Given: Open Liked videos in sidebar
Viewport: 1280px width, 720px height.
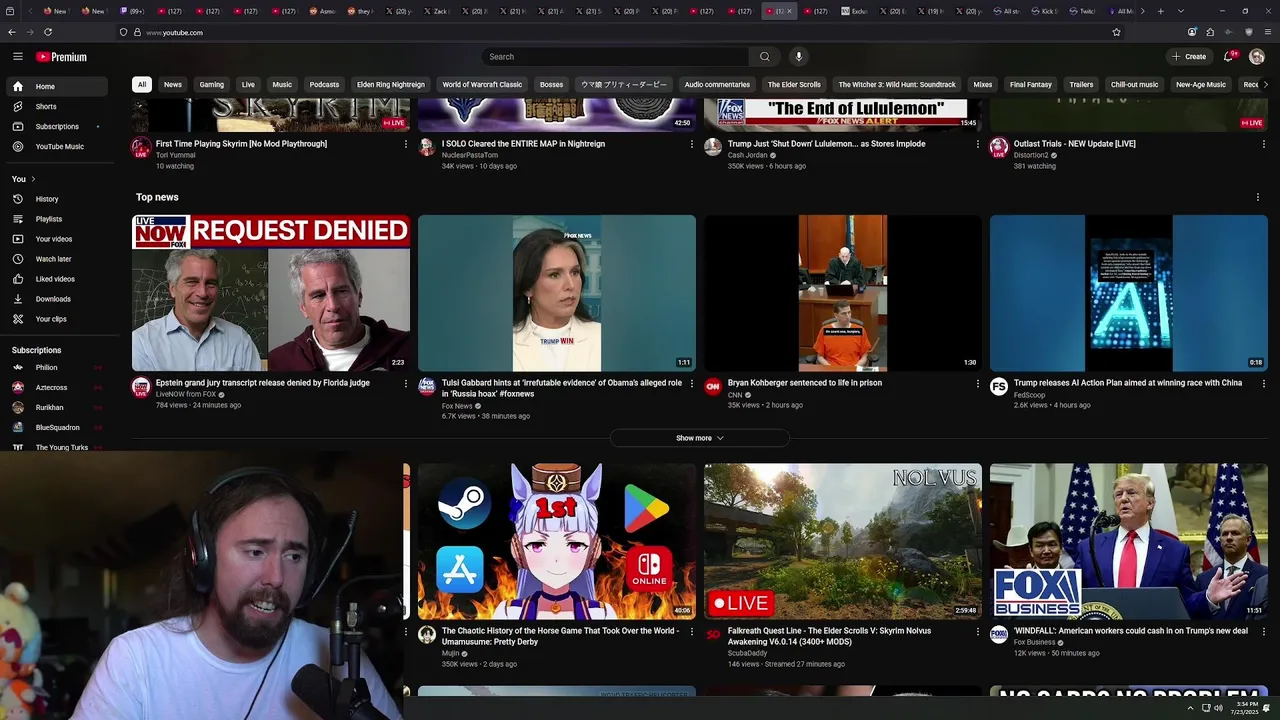Looking at the screenshot, I should coord(56,279).
